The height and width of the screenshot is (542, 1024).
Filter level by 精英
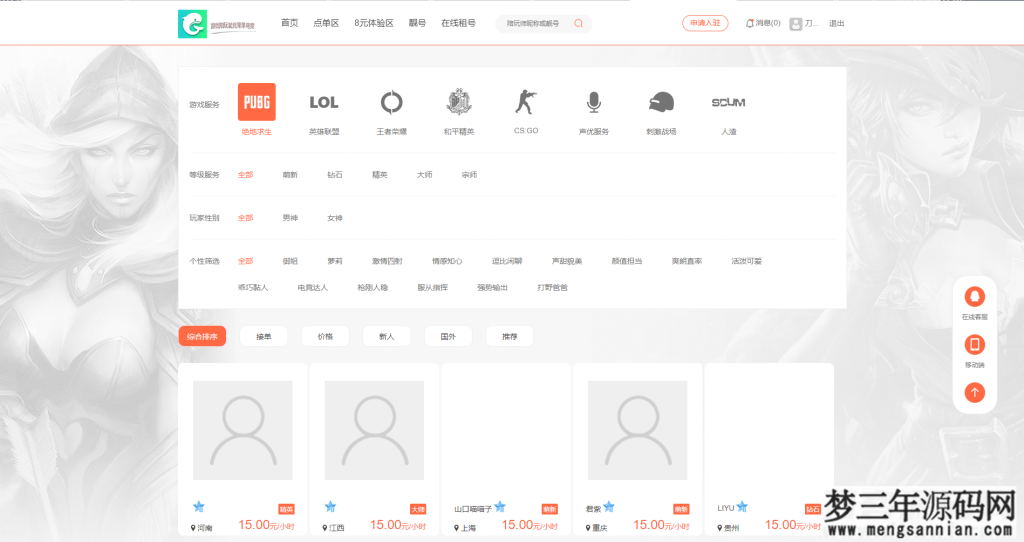(x=379, y=175)
